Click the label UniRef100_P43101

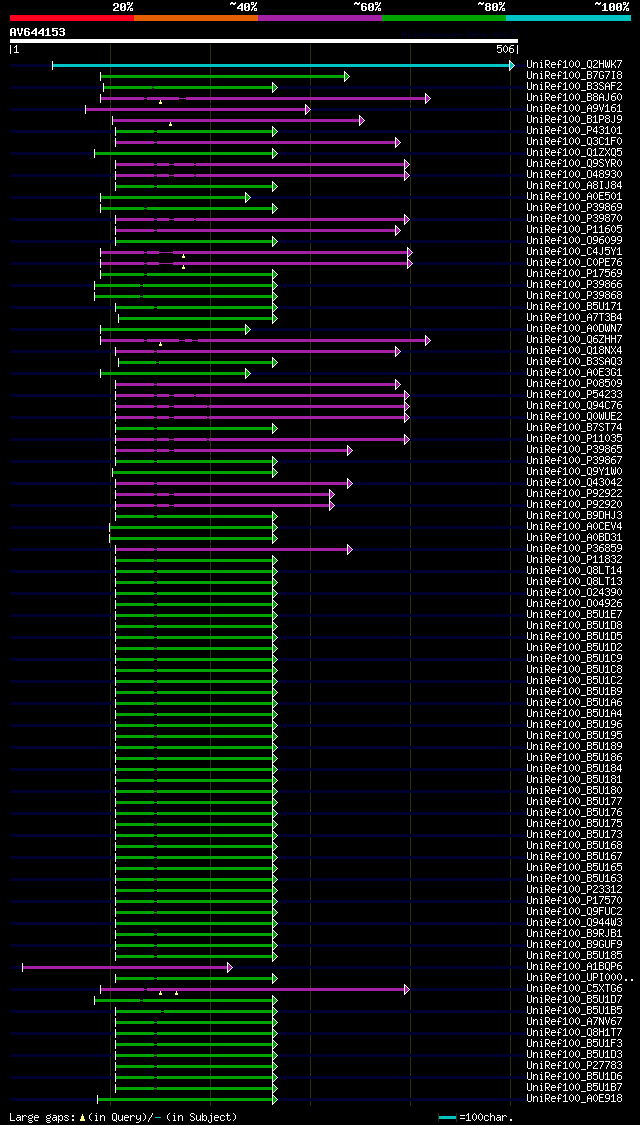574,131
